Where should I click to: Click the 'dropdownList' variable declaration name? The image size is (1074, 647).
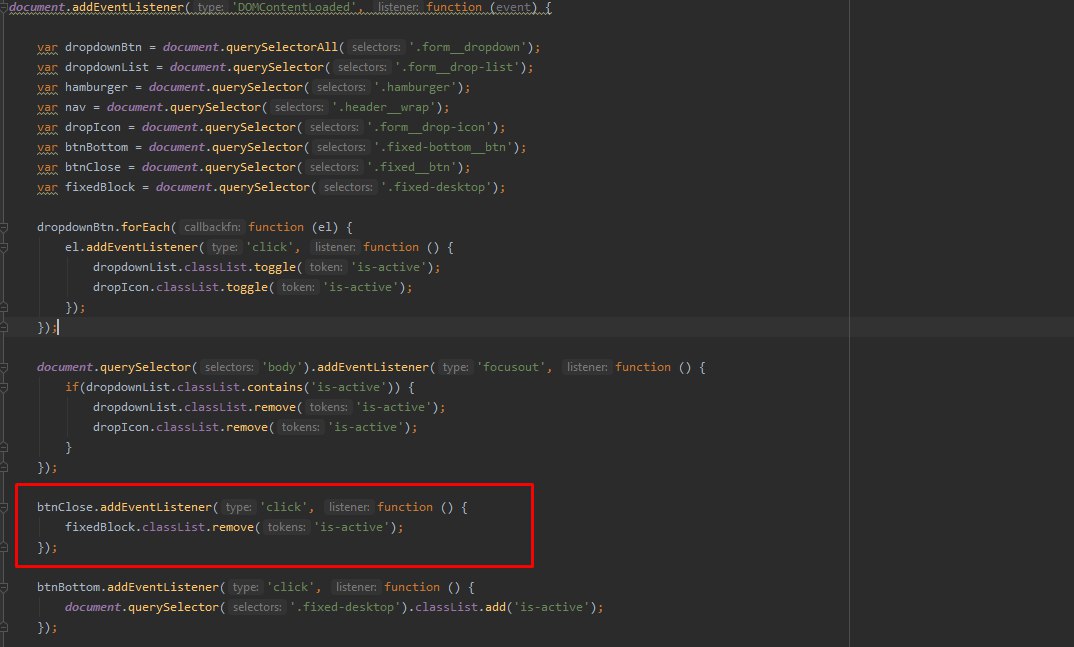point(107,67)
